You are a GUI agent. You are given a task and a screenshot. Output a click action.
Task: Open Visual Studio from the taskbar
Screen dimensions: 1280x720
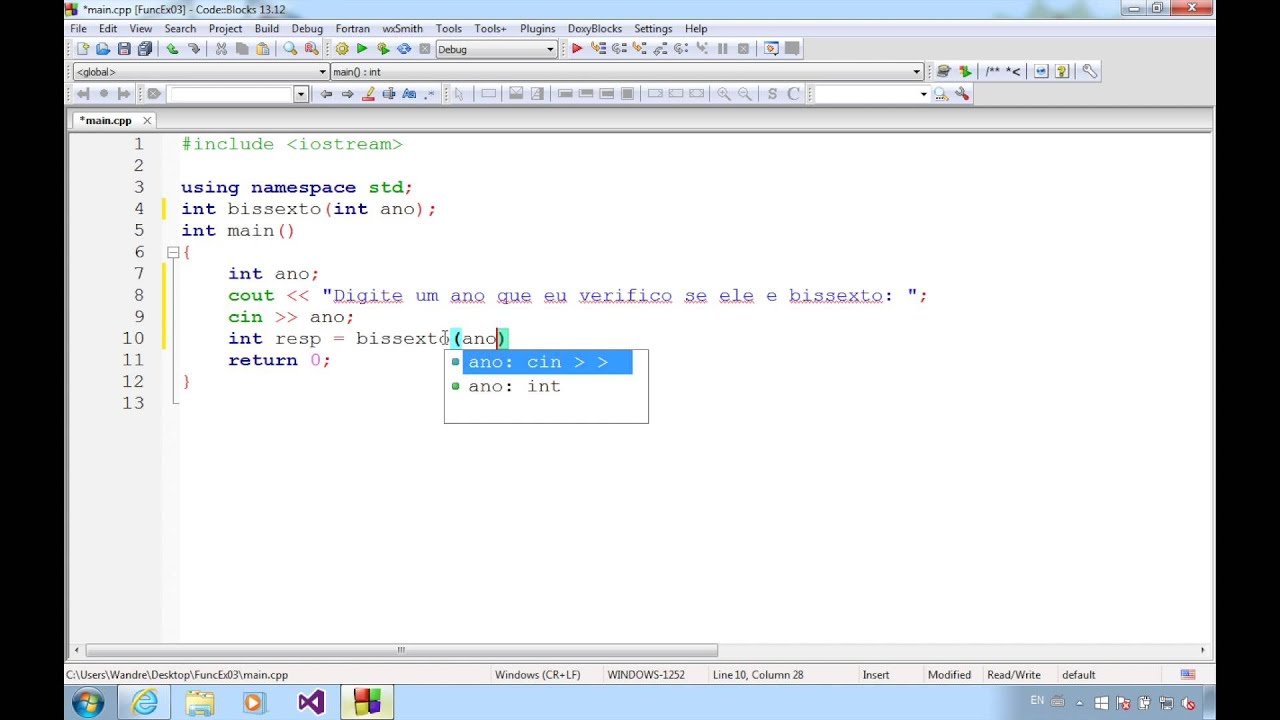pyautogui.click(x=311, y=703)
